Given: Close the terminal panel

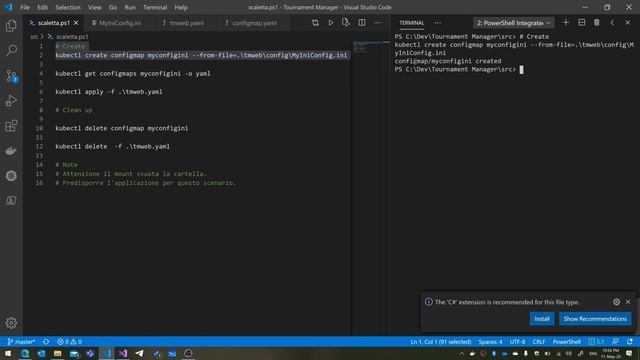Looking at the screenshot, I should [x=628, y=23].
